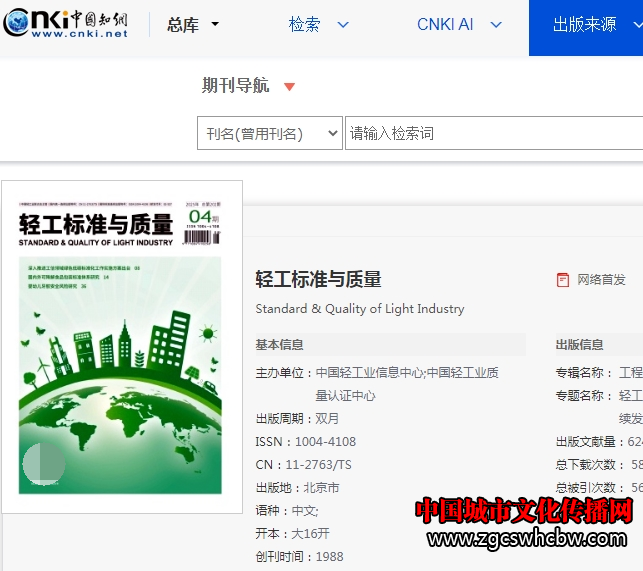Screen dimensions: 643x571
Task: Click the 请输入检索词 search box
Action: pos(490,133)
